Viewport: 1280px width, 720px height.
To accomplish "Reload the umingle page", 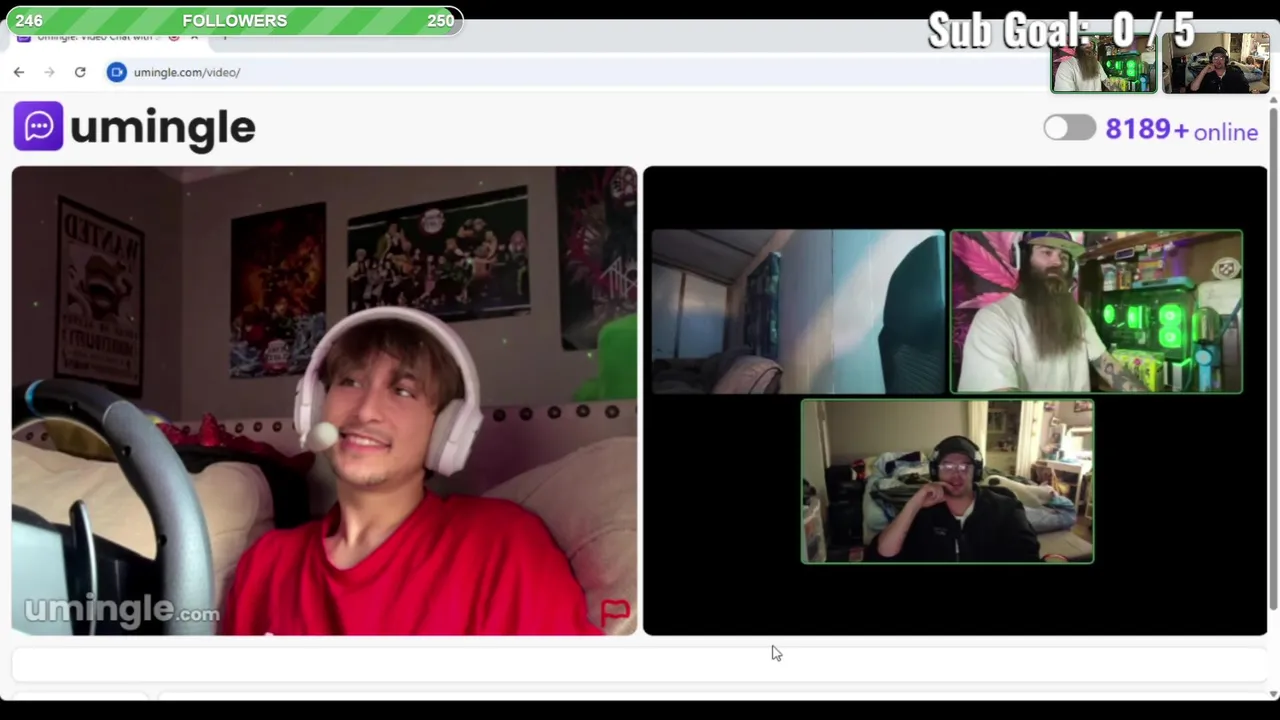I will coord(80,72).
